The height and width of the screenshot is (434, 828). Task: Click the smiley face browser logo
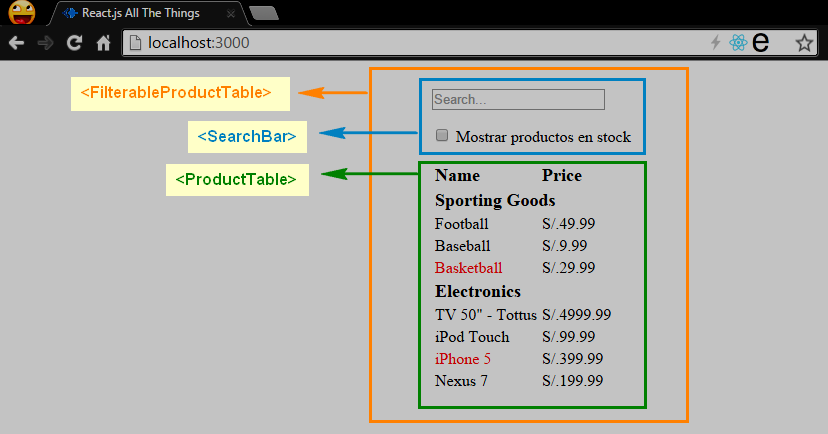click(x=22, y=13)
